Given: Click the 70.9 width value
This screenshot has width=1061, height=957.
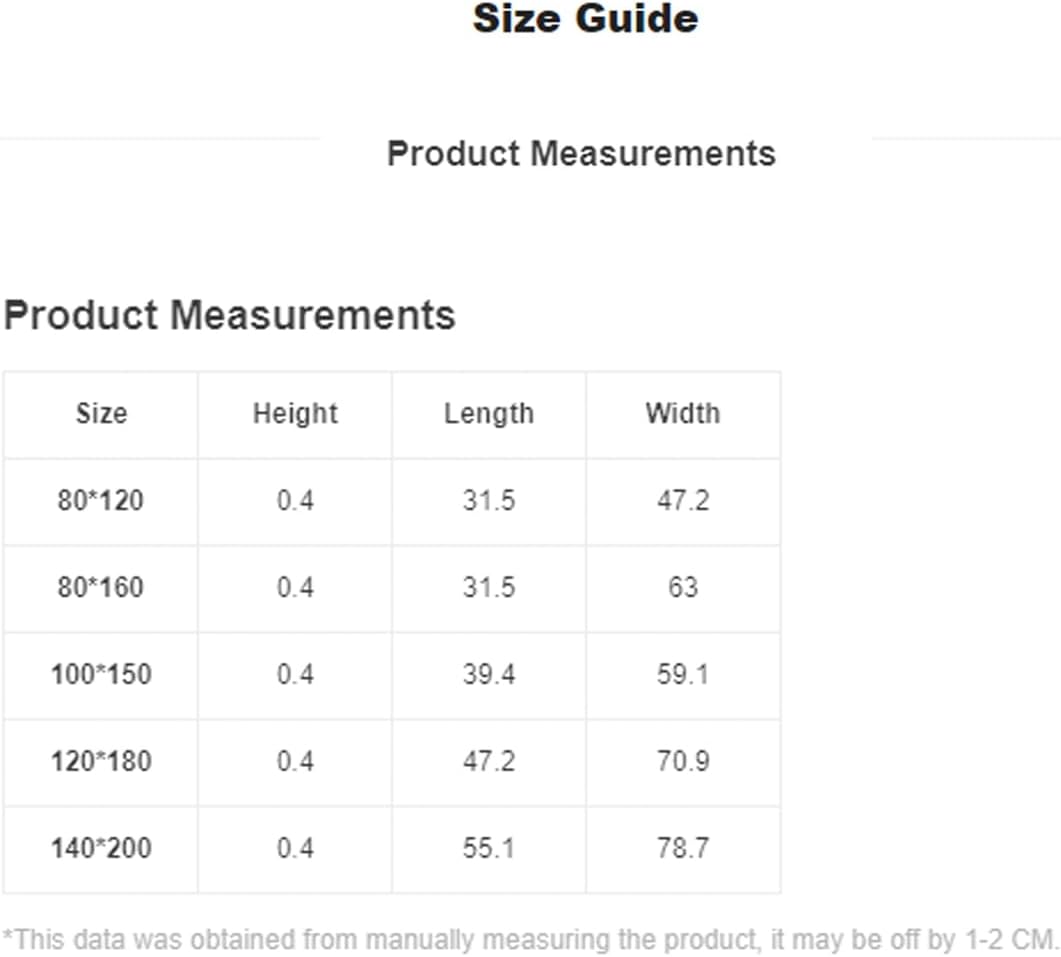Looking at the screenshot, I should 683,761.
